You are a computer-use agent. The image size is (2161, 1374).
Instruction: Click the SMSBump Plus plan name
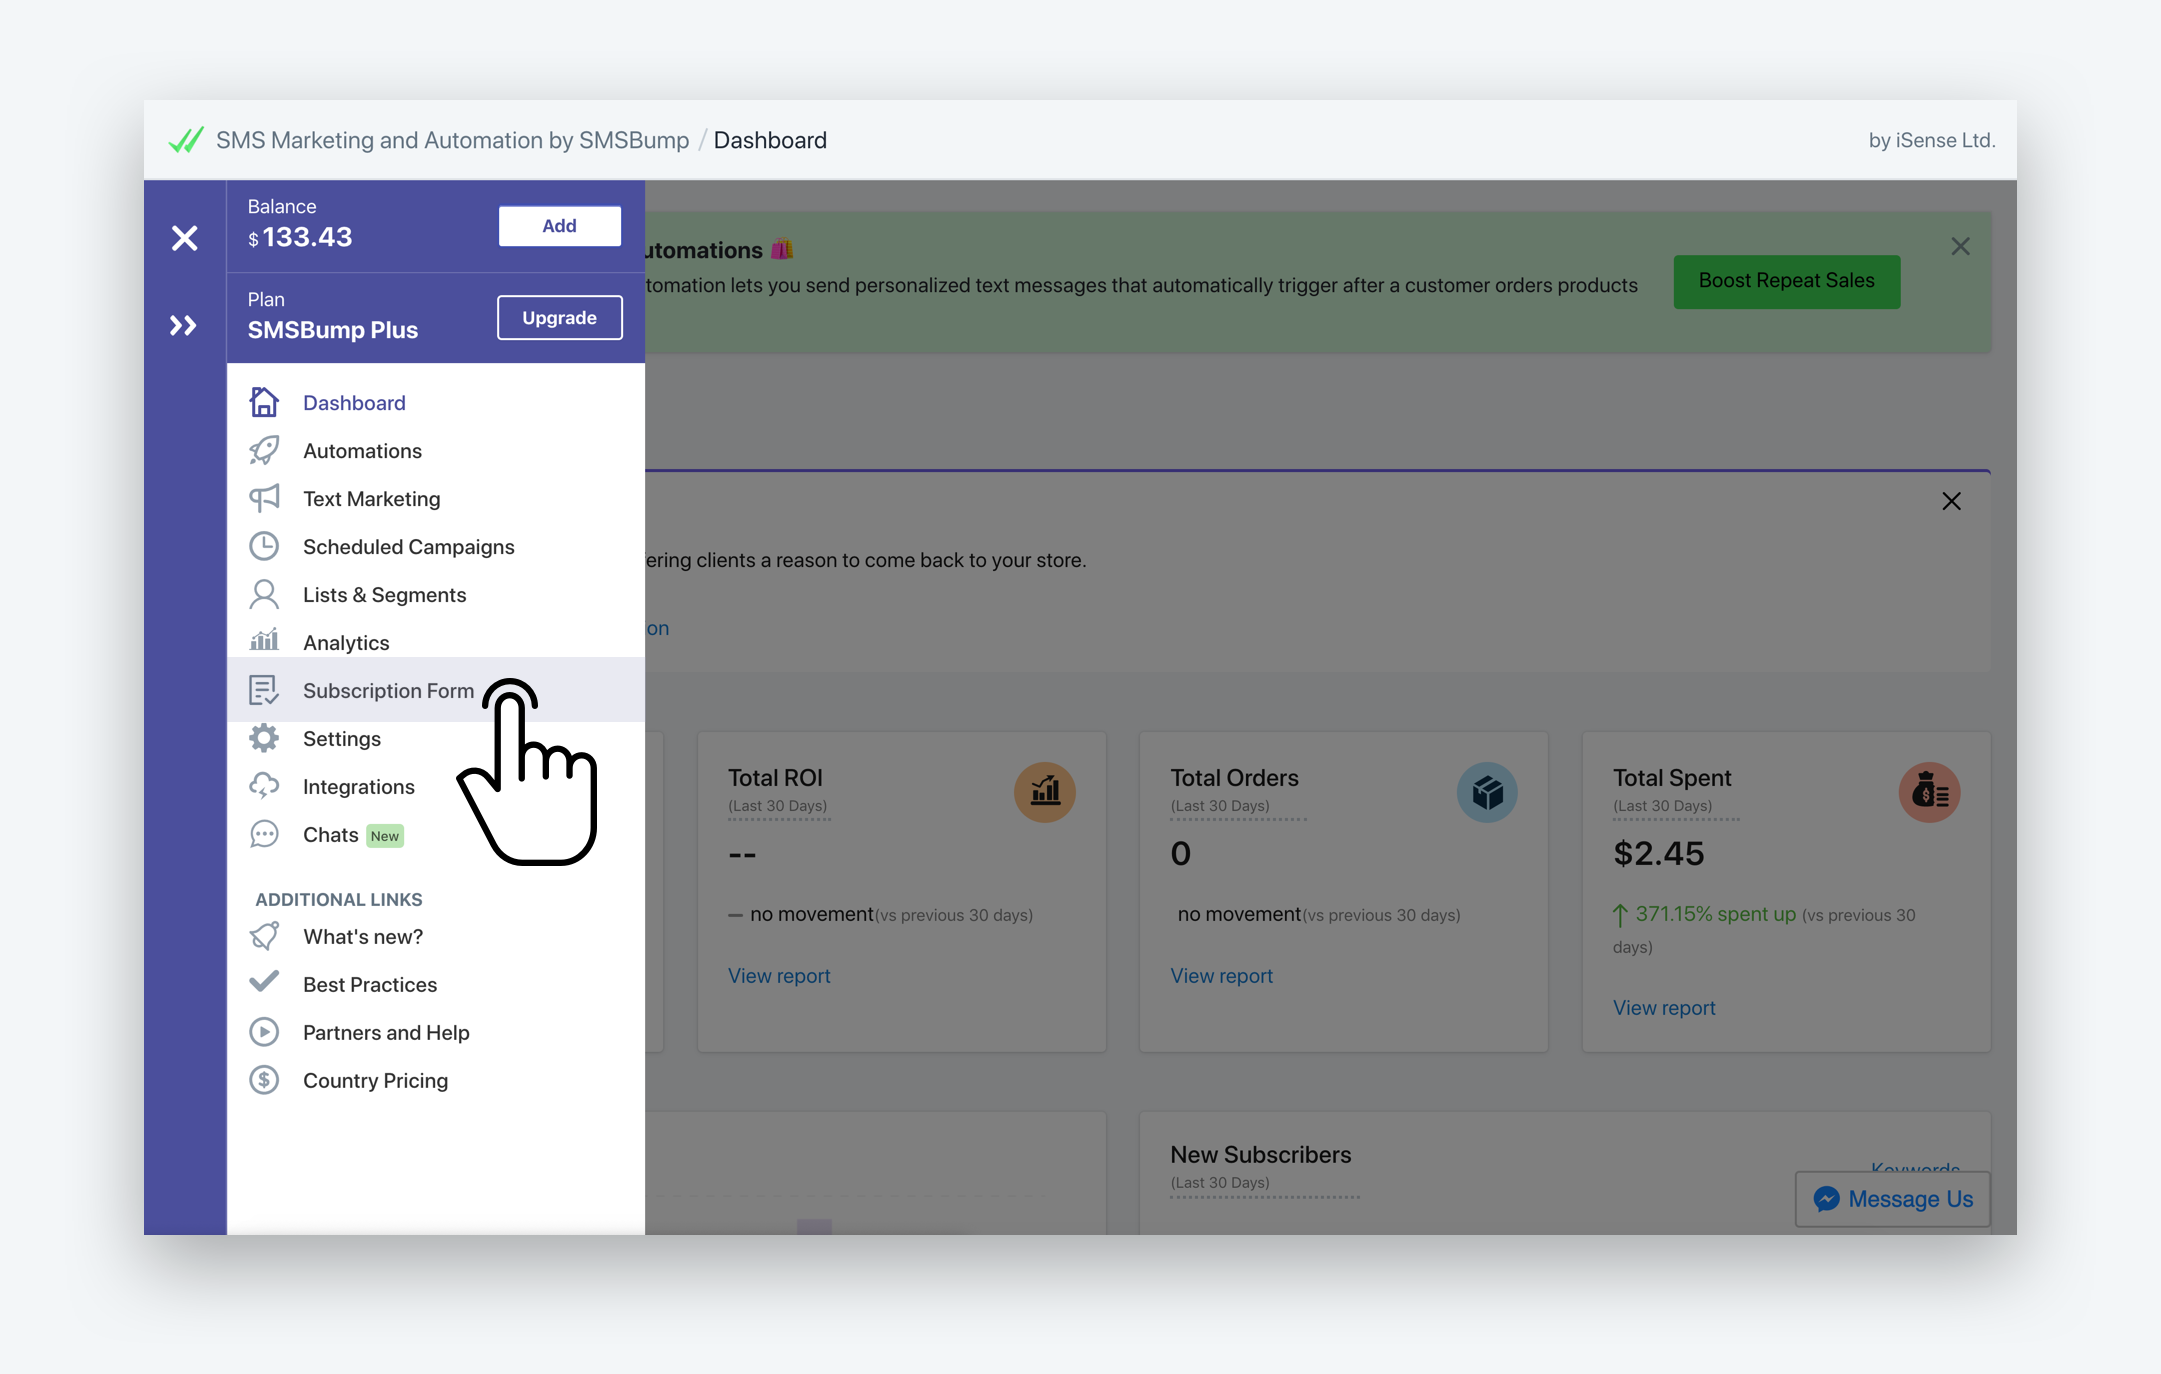(333, 330)
